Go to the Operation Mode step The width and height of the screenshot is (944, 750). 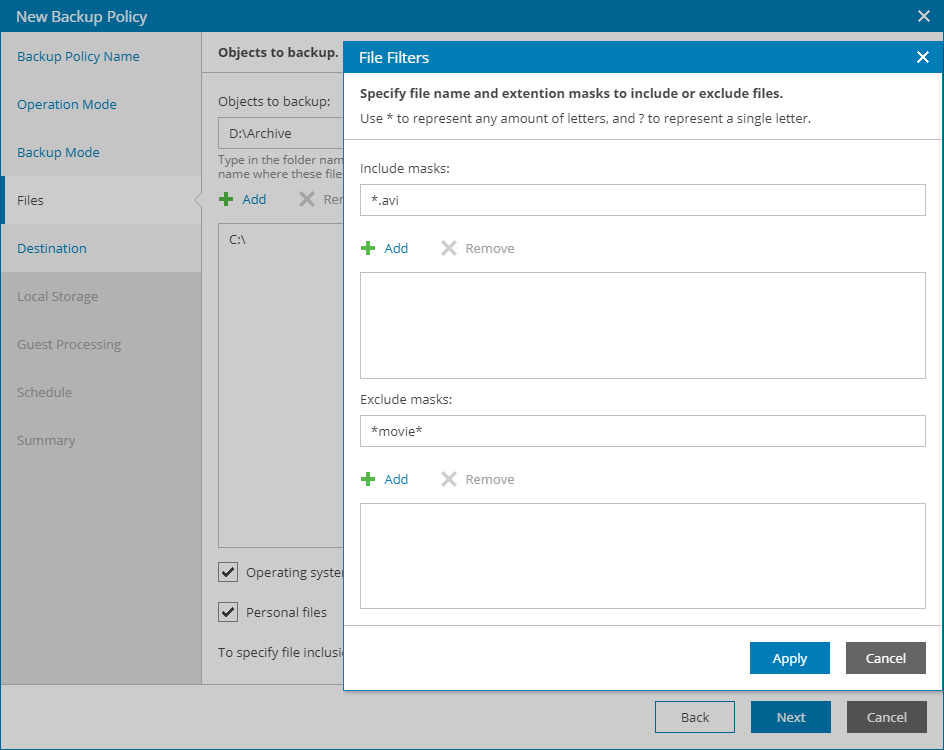(x=67, y=104)
